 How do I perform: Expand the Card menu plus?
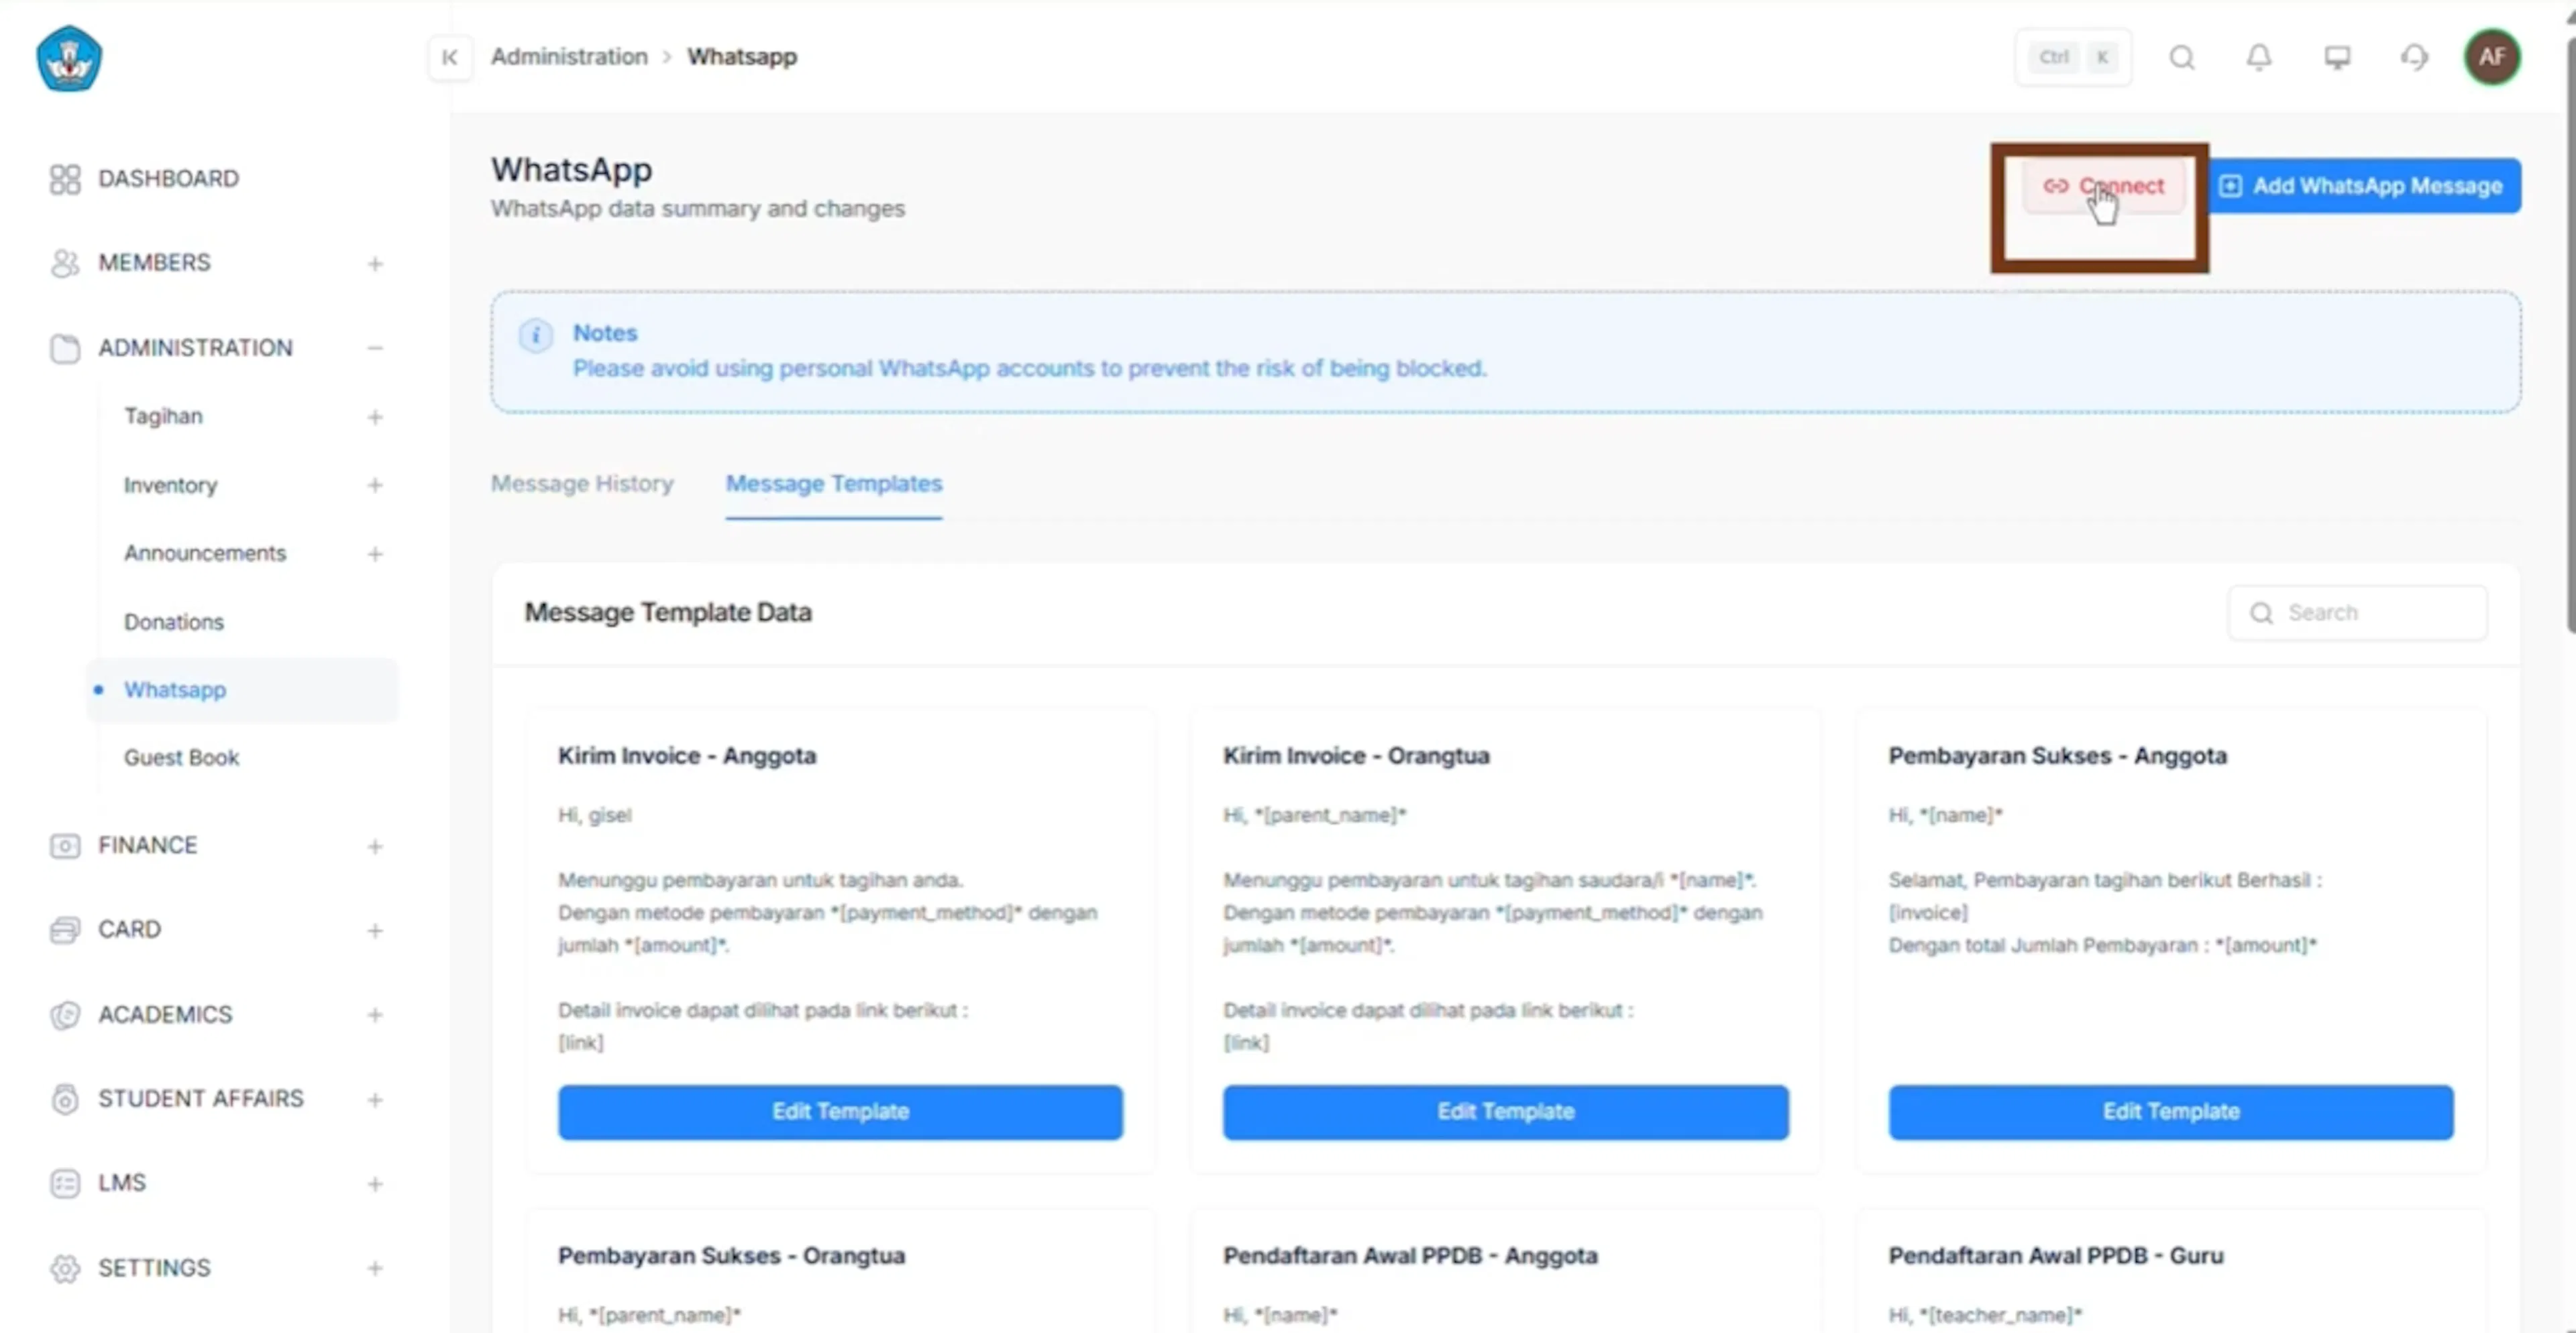tap(375, 931)
